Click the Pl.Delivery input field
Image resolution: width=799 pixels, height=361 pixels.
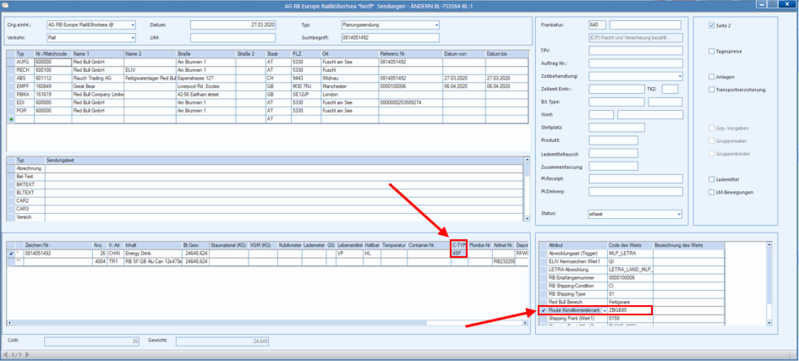[635, 192]
